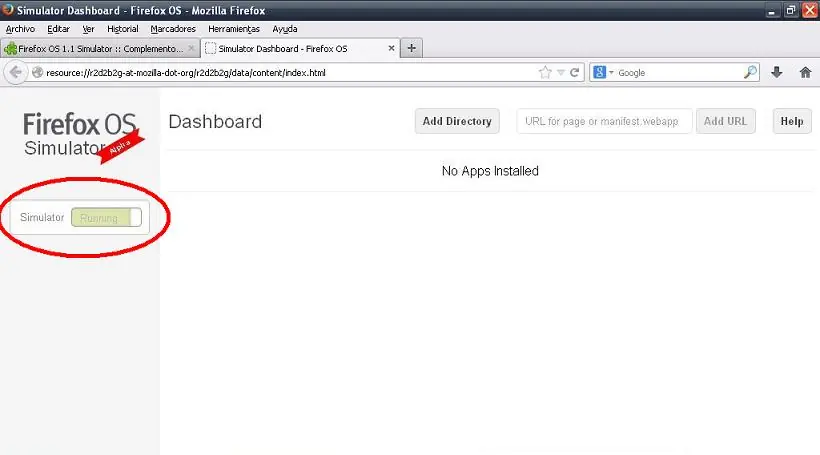Open the downloads arrow icon
820x455 pixels.
pos(777,72)
